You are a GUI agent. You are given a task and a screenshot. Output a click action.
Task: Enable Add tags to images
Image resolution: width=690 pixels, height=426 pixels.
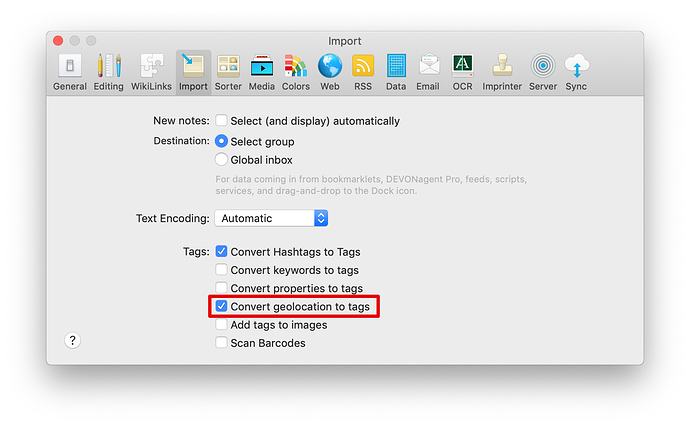pyautogui.click(x=221, y=324)
